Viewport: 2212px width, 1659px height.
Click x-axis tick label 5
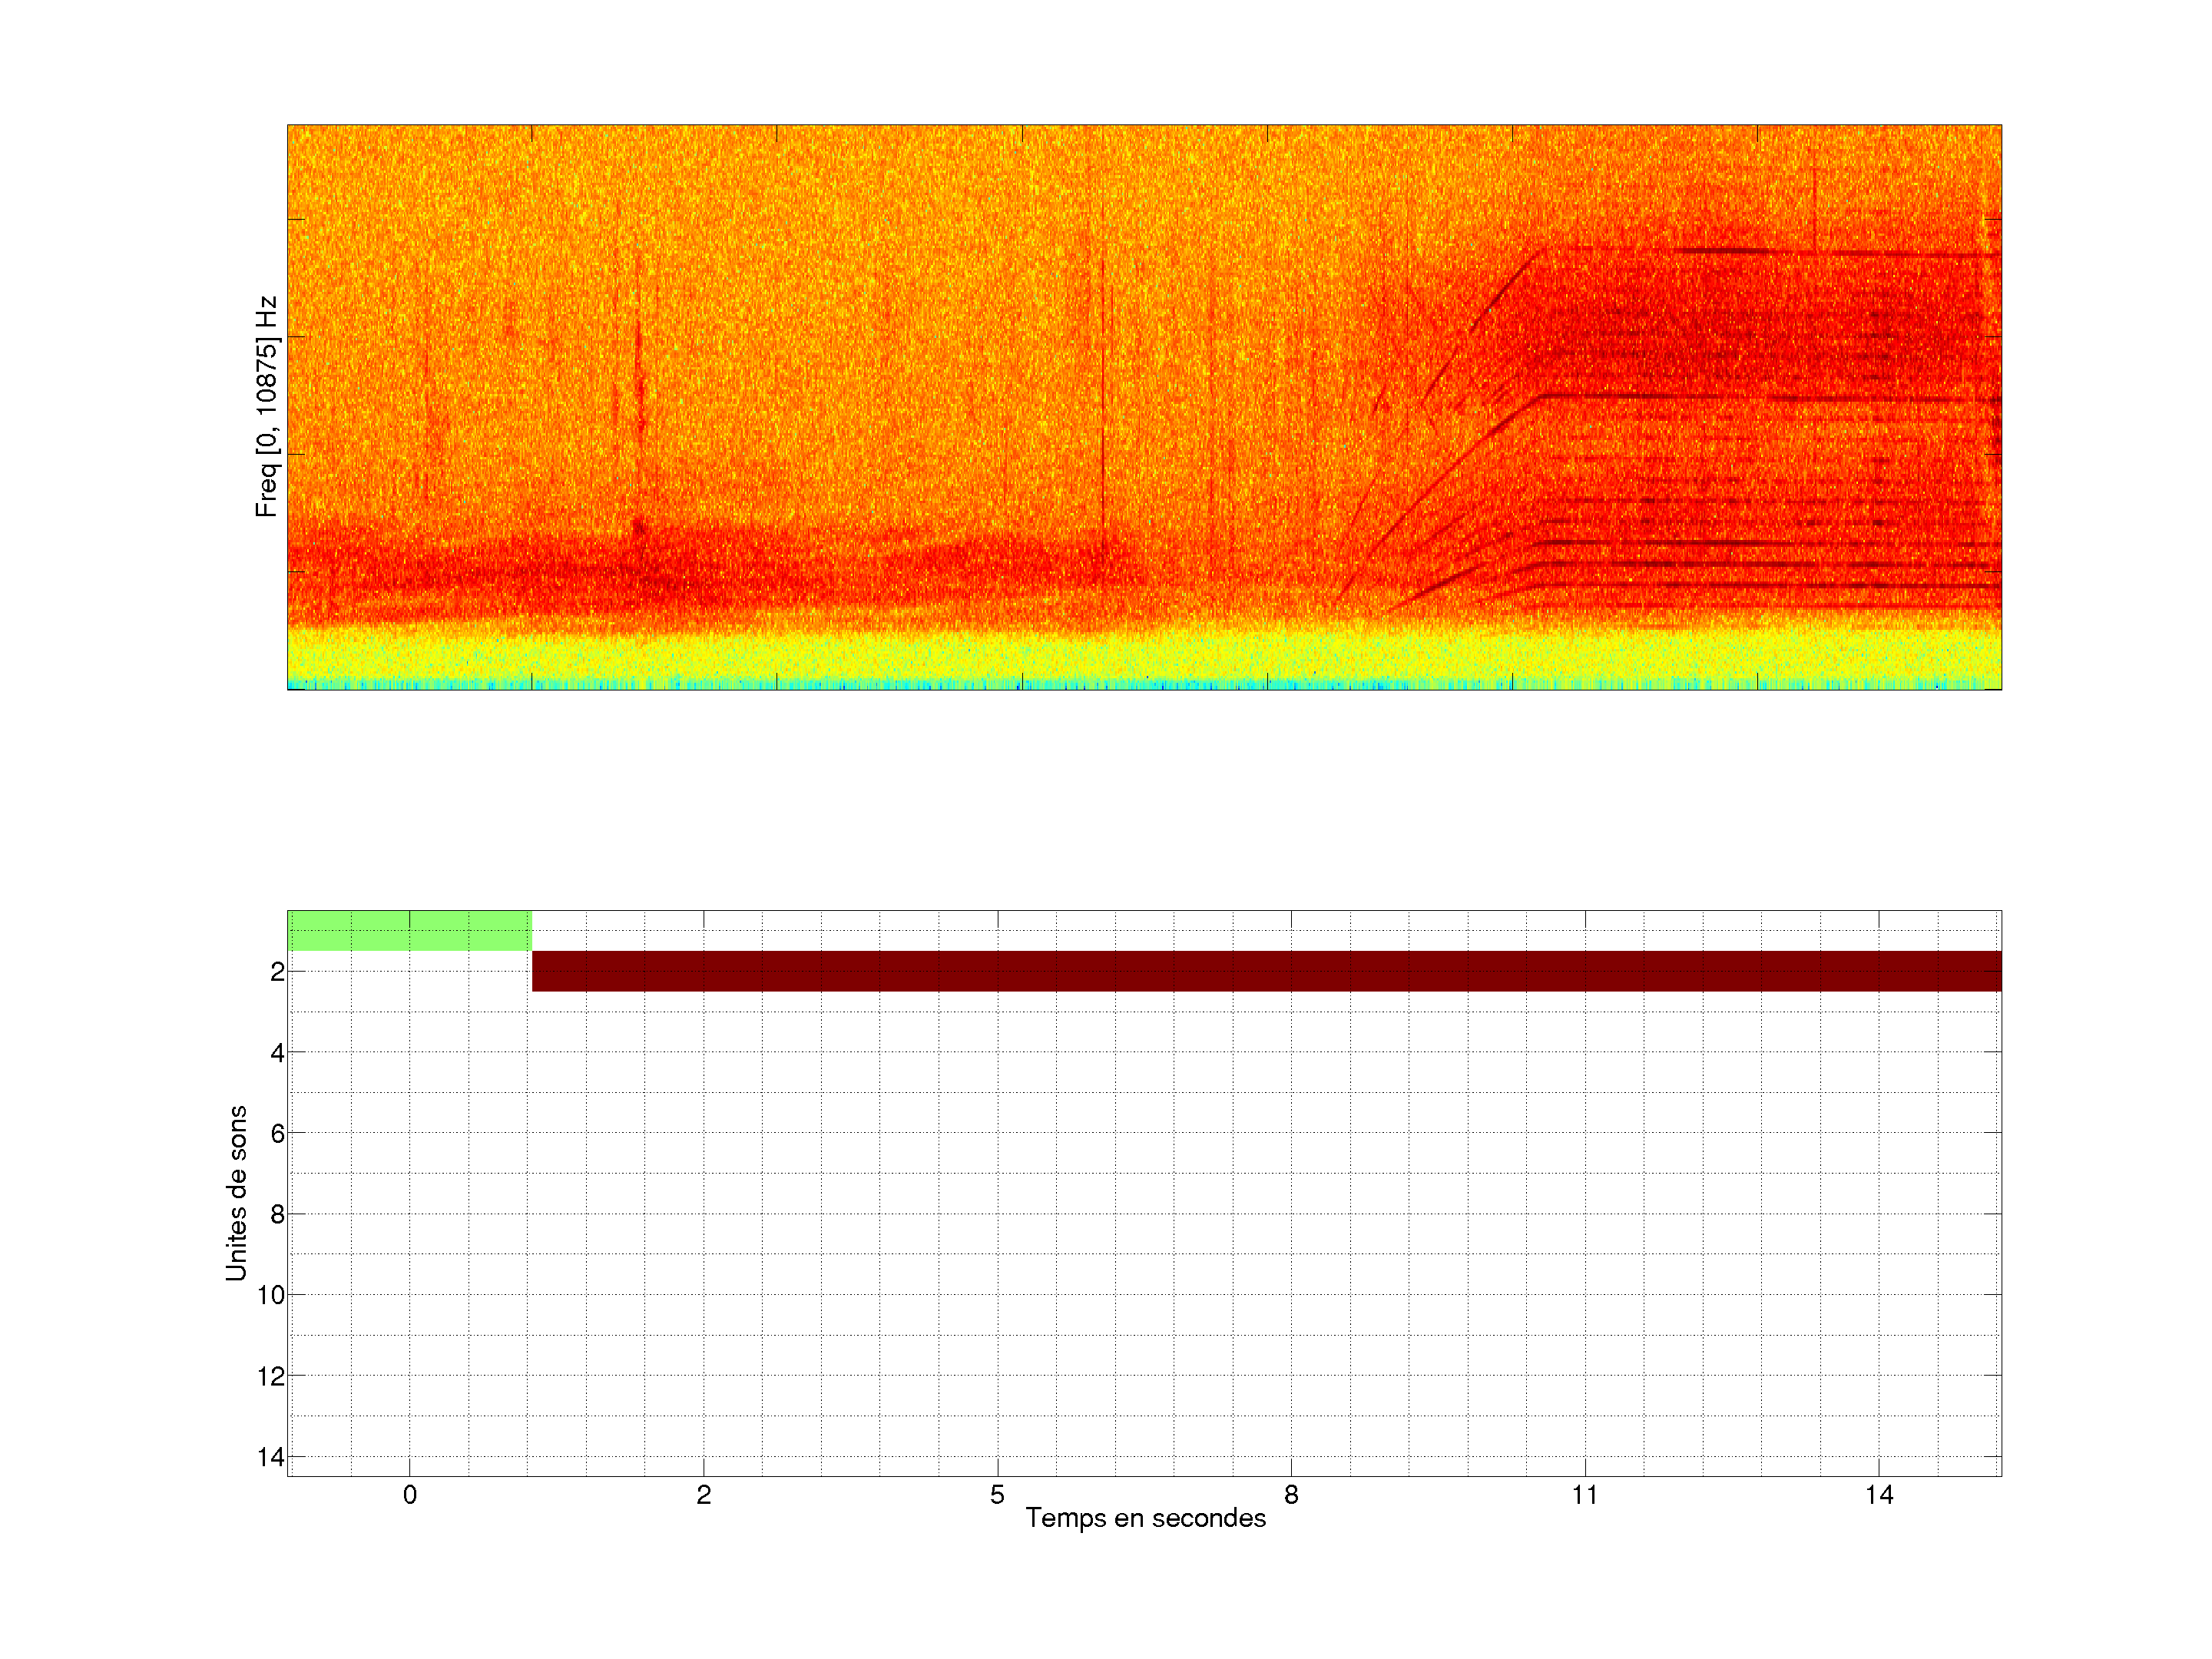[997, 1495]
